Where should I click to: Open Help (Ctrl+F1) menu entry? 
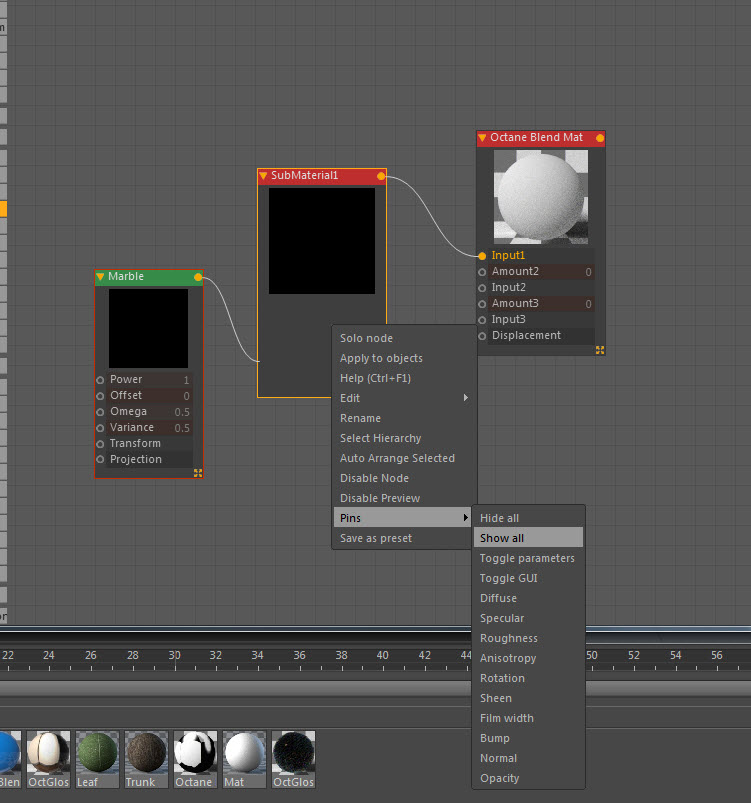[x=402, y=378]
